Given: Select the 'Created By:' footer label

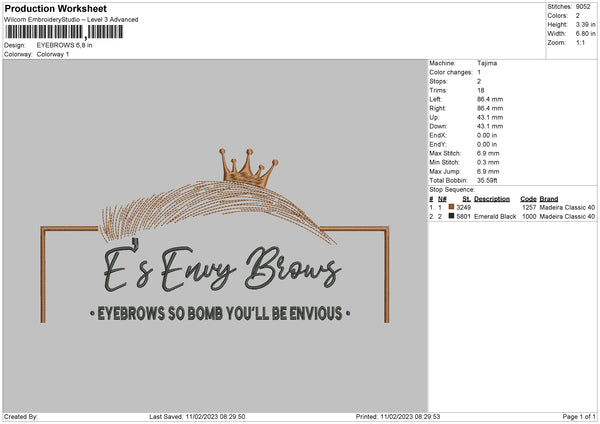Looking at the screenshot, I should tap(21, 417).
